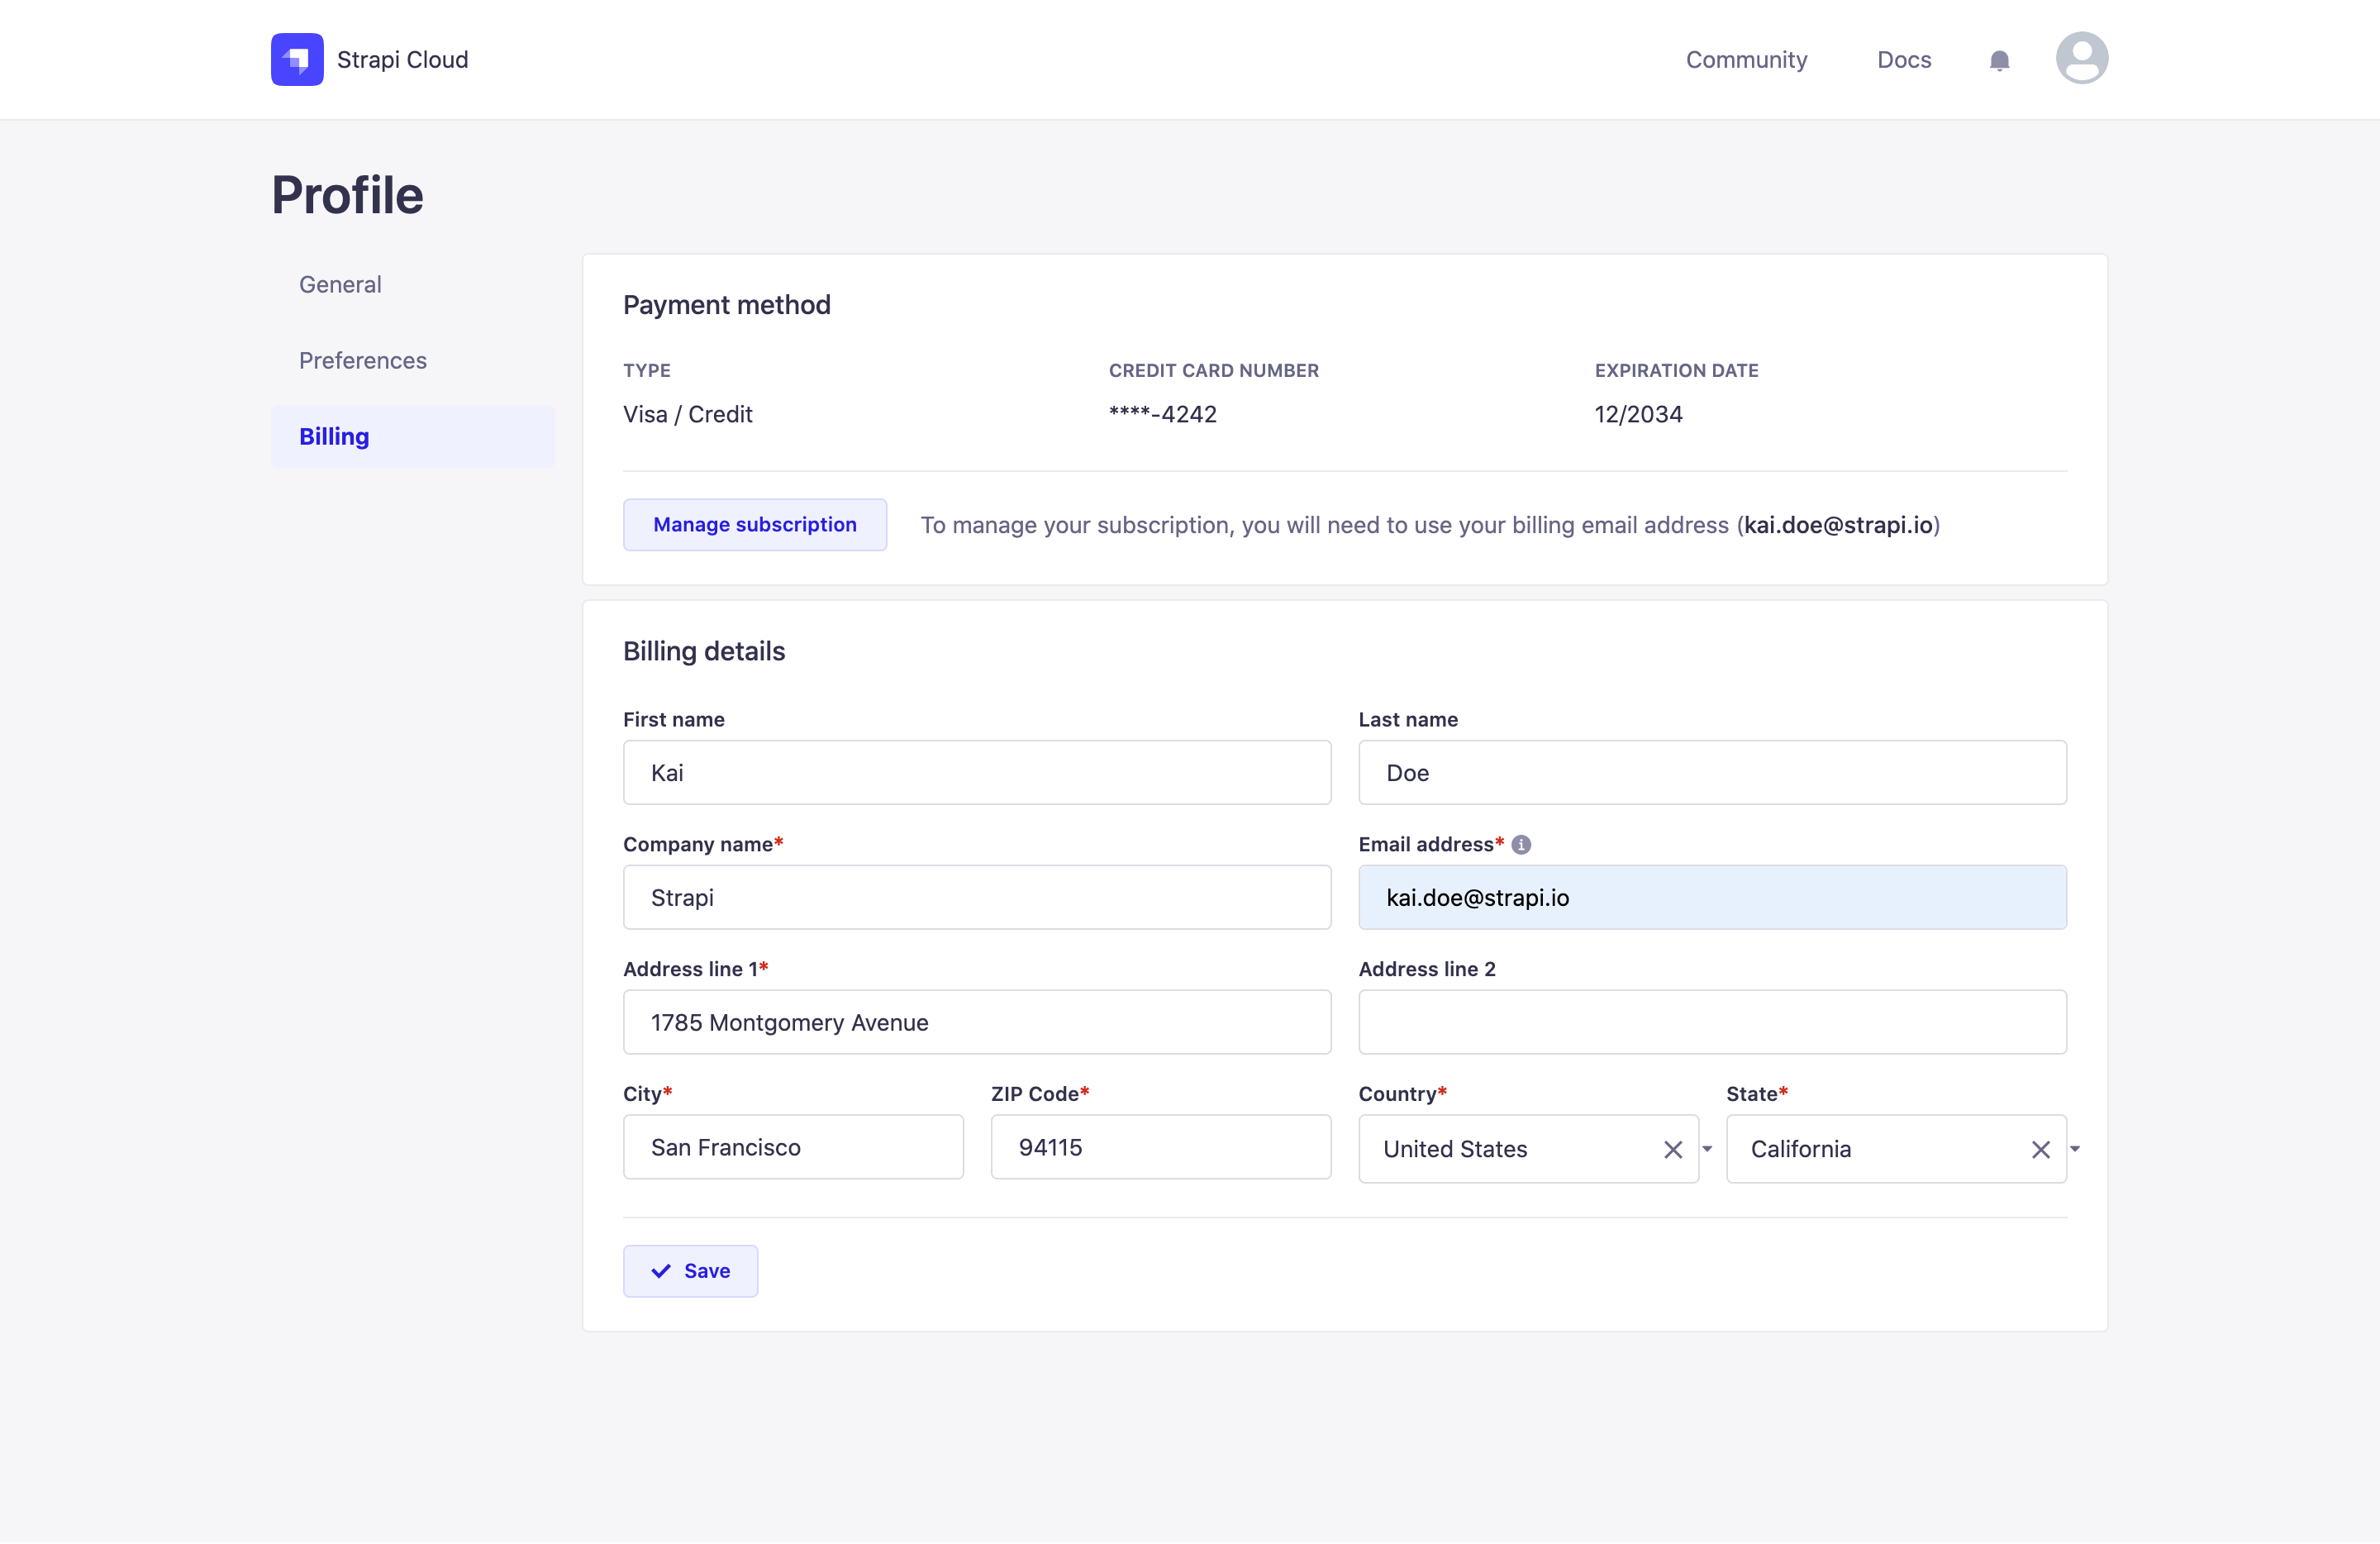Click the checkmark Save icon
The width and height of the screenshot is (2380, 1544).
(659, 1270)
